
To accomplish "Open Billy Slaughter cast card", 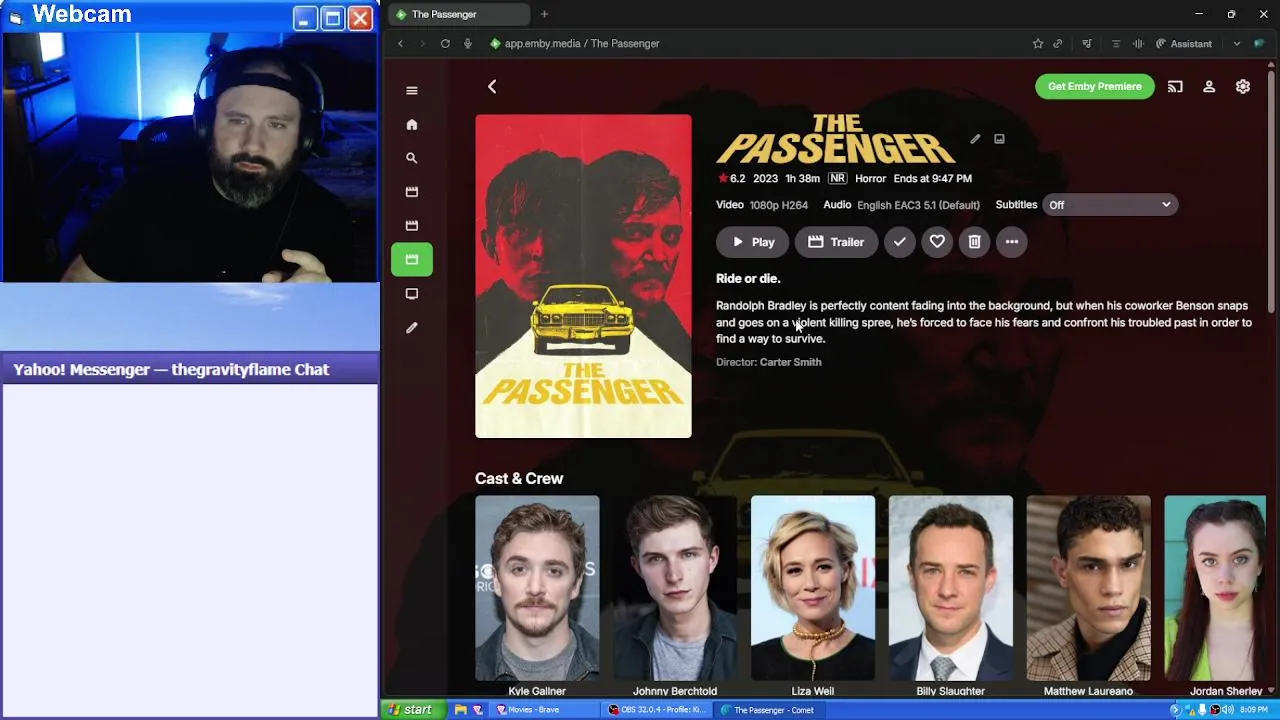I will point(950,596).
